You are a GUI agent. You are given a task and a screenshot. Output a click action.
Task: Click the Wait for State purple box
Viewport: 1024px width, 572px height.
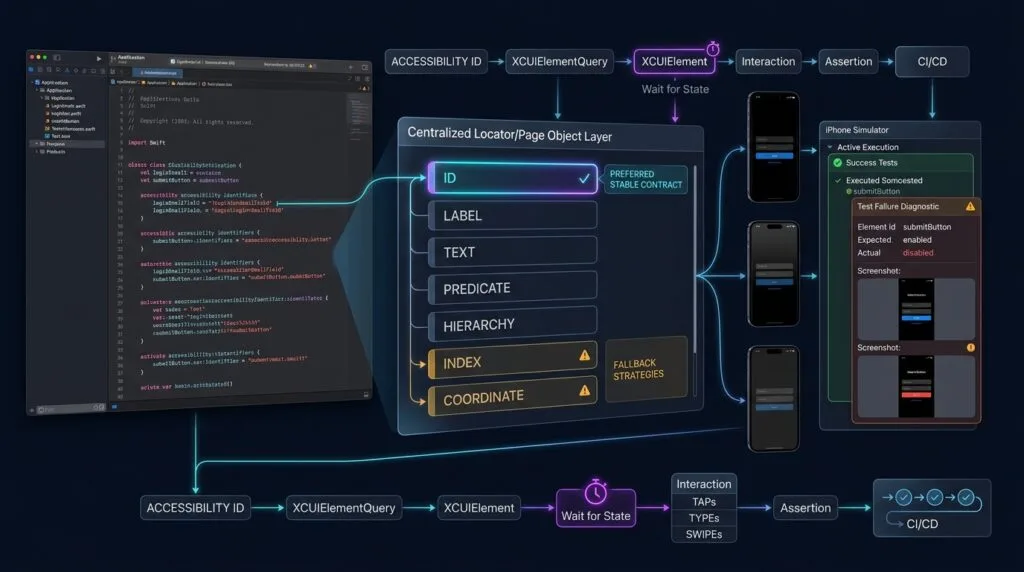pos(596,508)
